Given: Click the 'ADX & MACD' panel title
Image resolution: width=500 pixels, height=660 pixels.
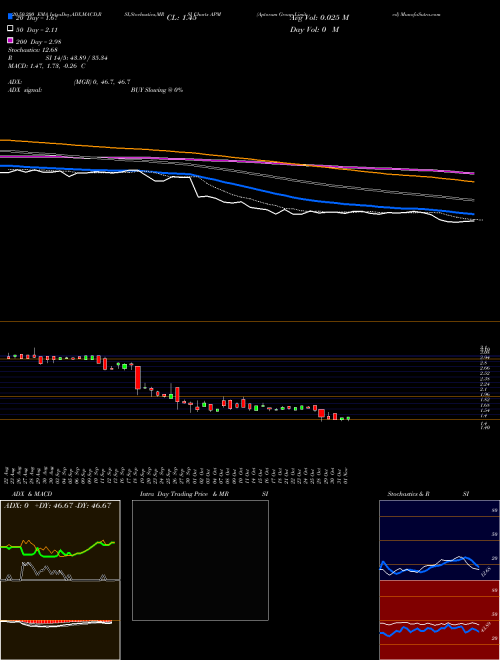Looking at the screenshot, I should pos(32,494).
